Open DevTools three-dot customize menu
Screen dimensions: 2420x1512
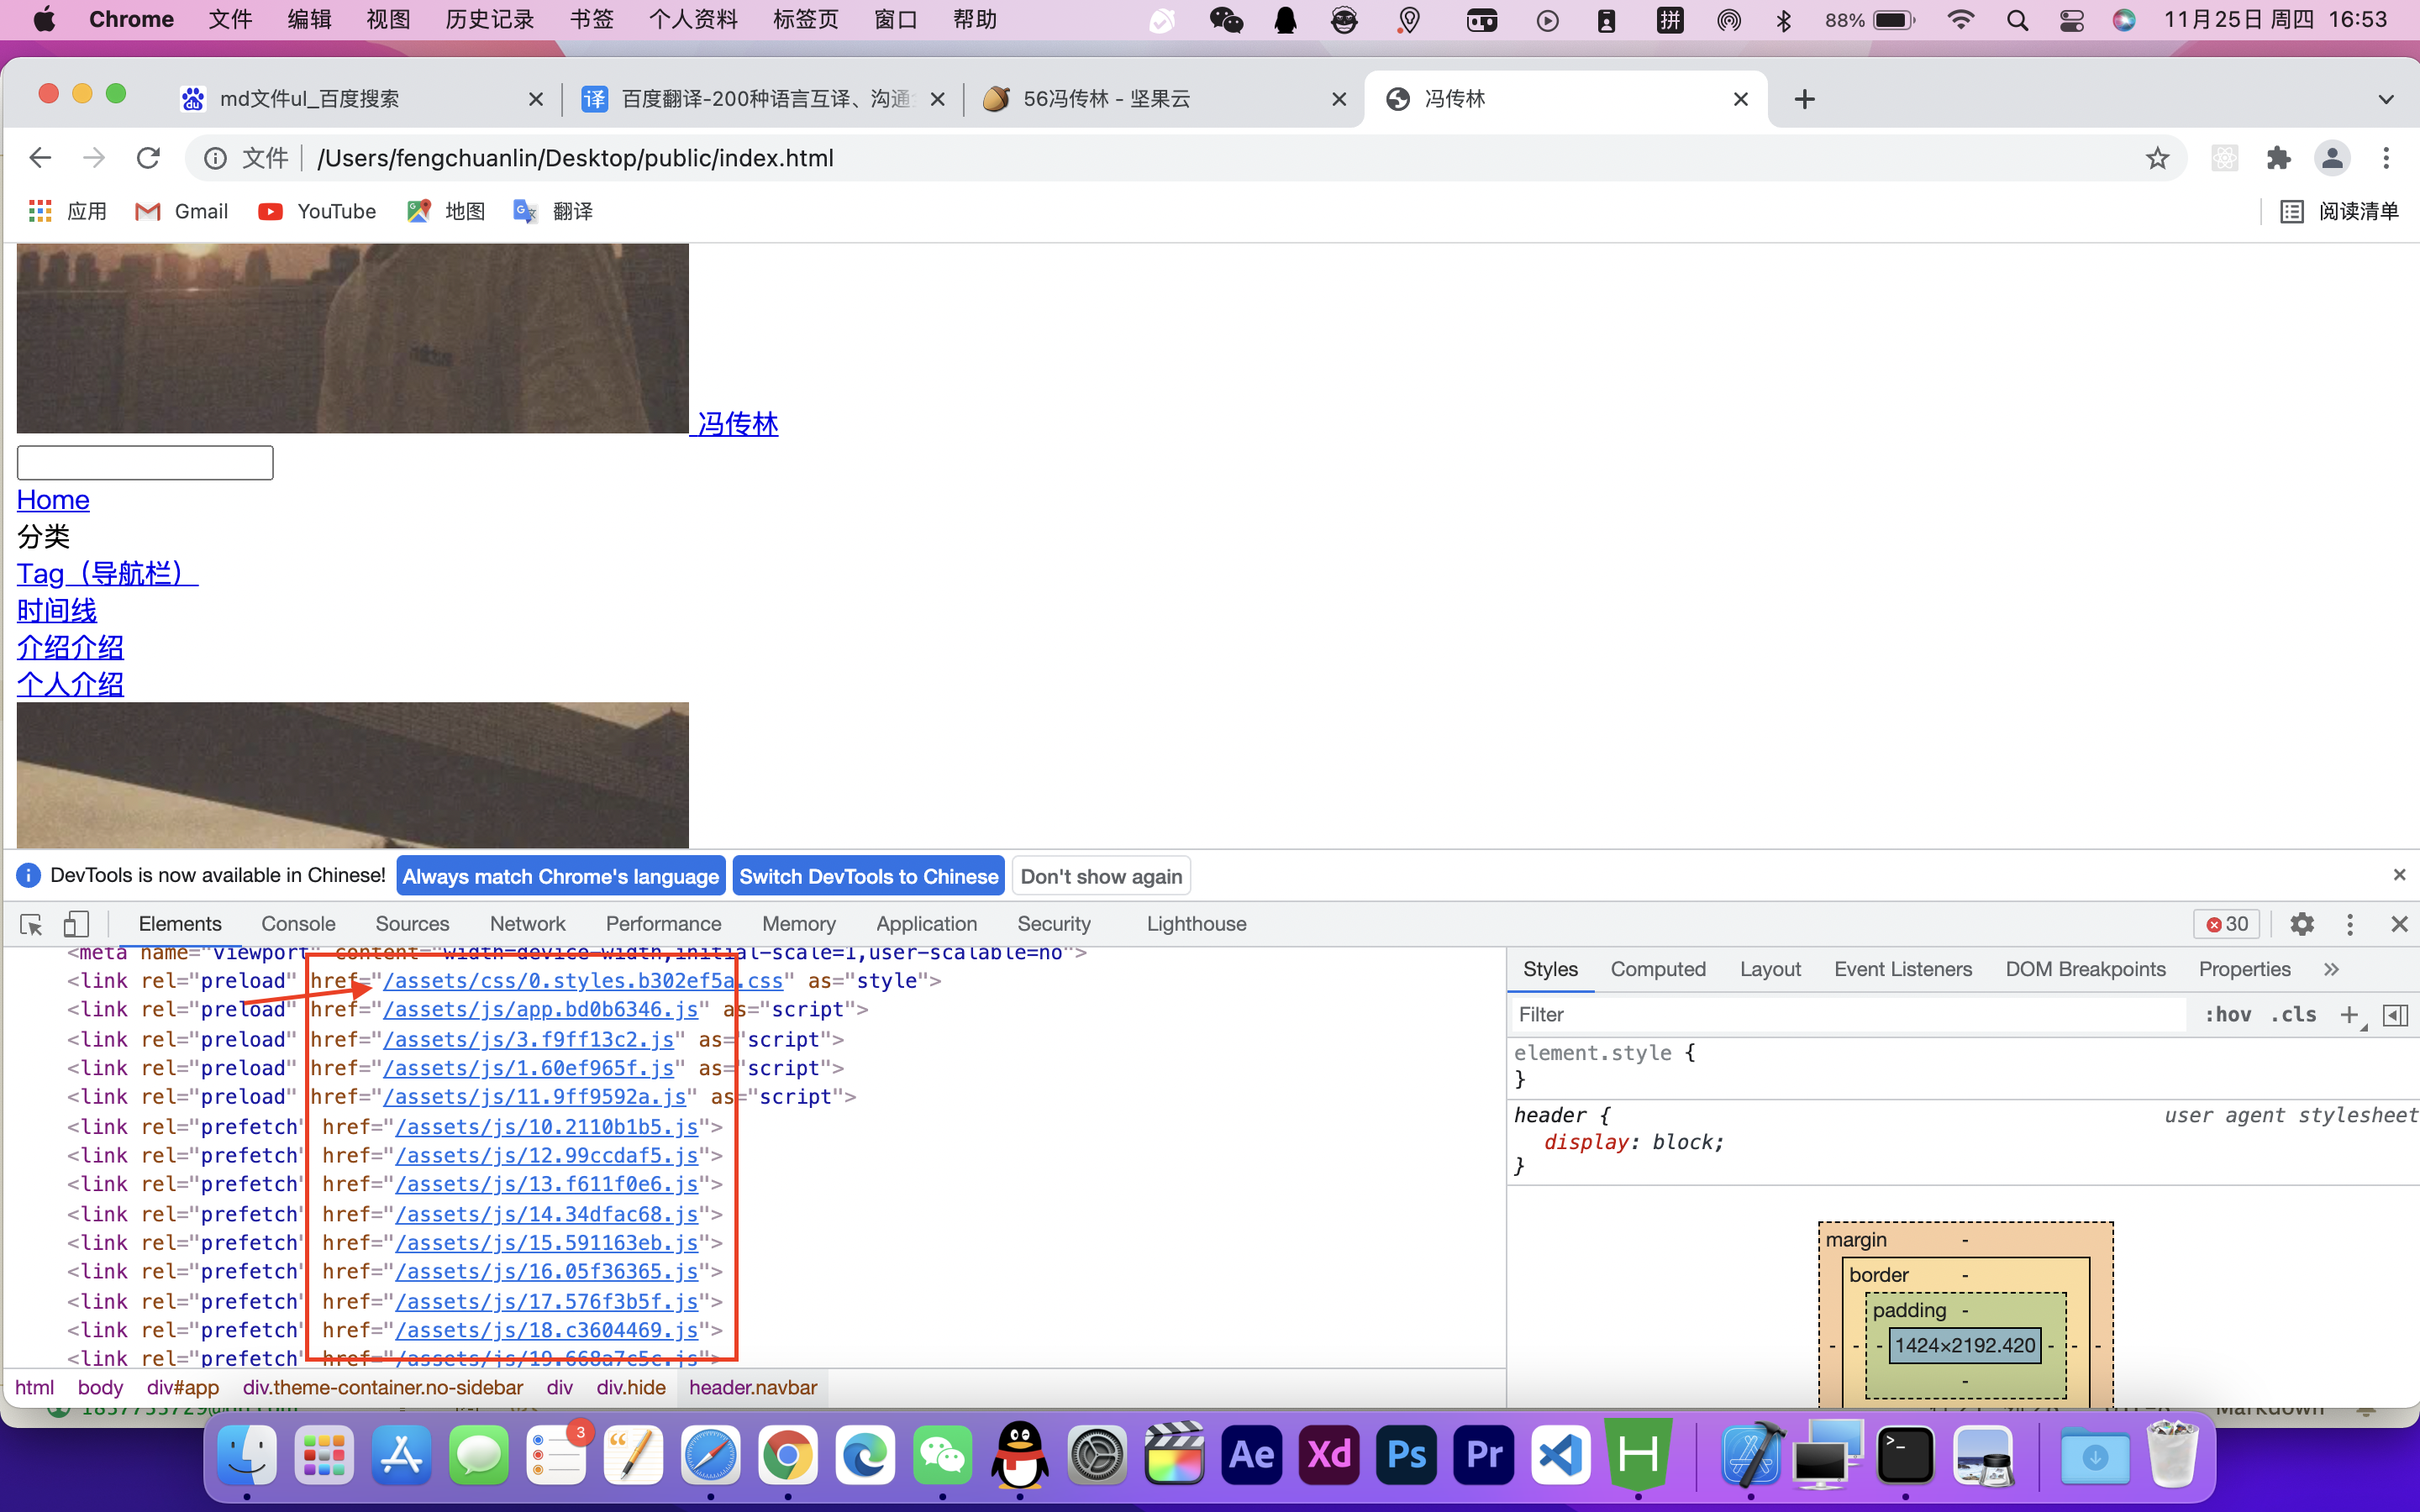coord(2350,924)
